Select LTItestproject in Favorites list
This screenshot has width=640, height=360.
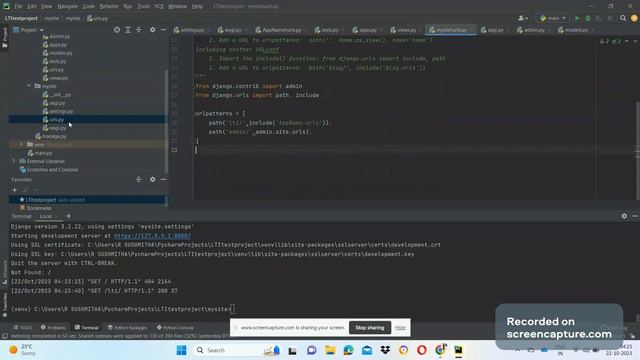87,200
